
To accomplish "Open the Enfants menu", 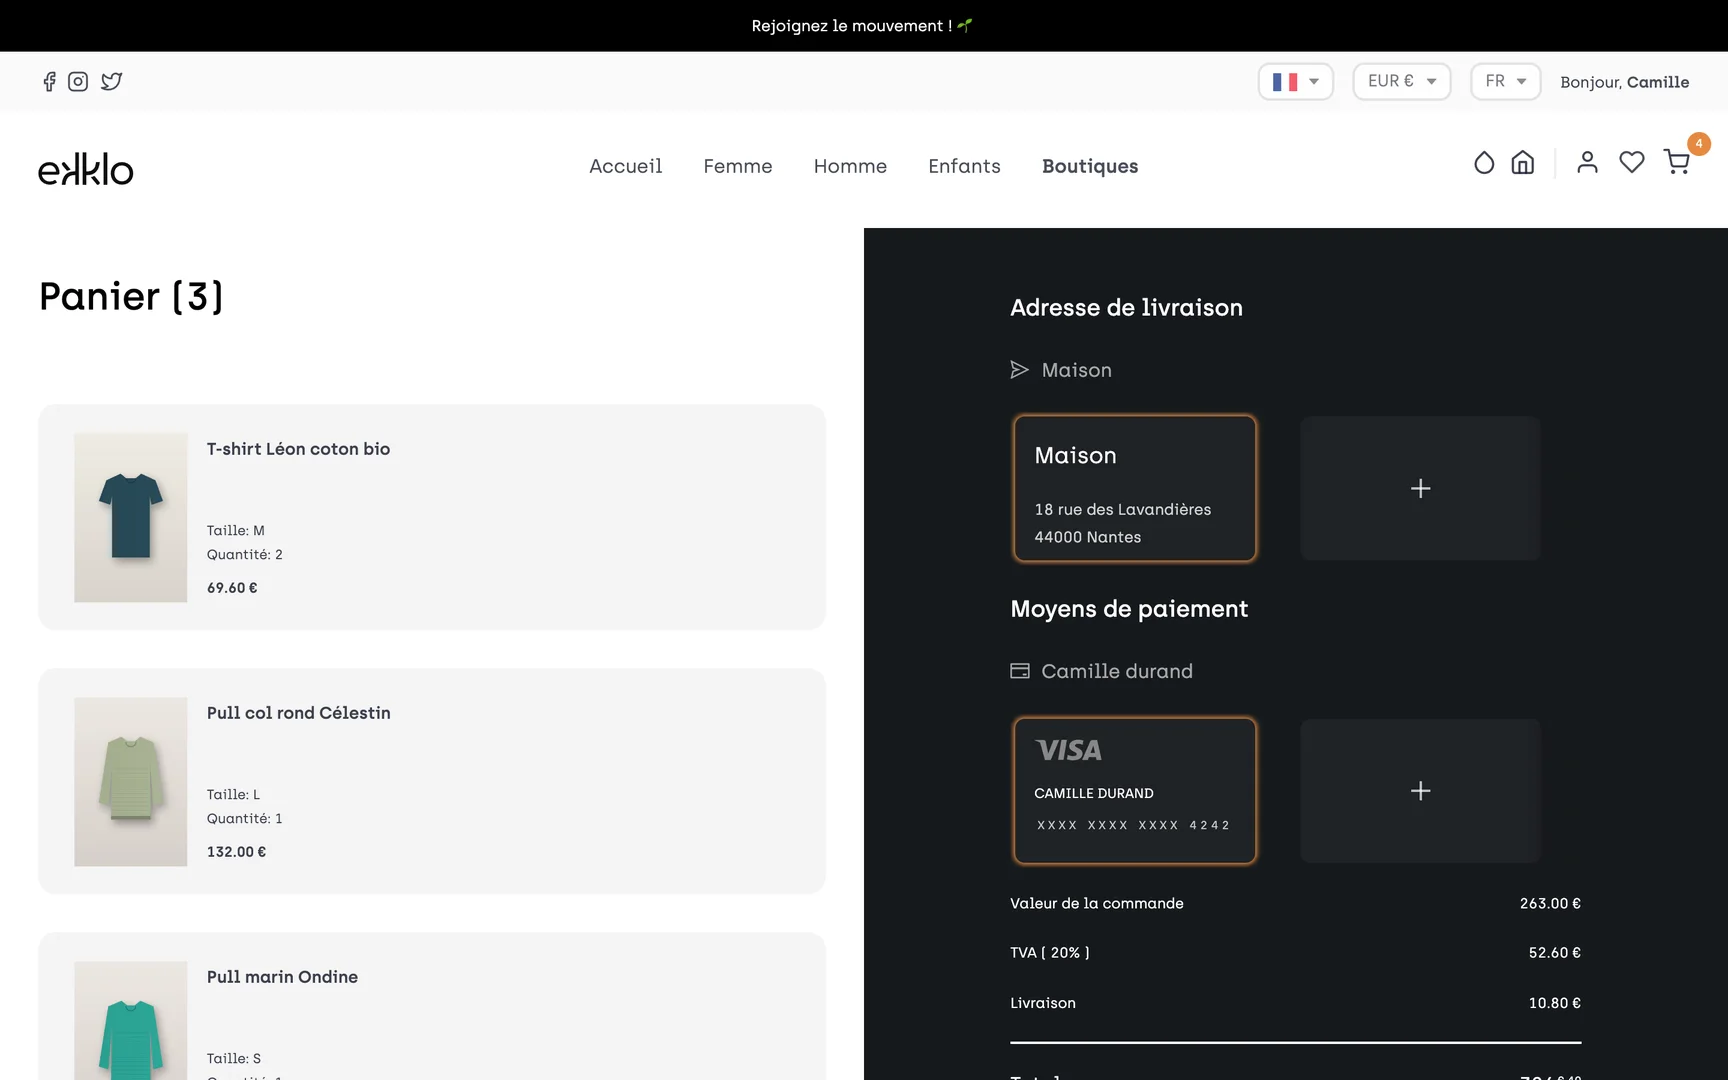I will tap(964, 166).
